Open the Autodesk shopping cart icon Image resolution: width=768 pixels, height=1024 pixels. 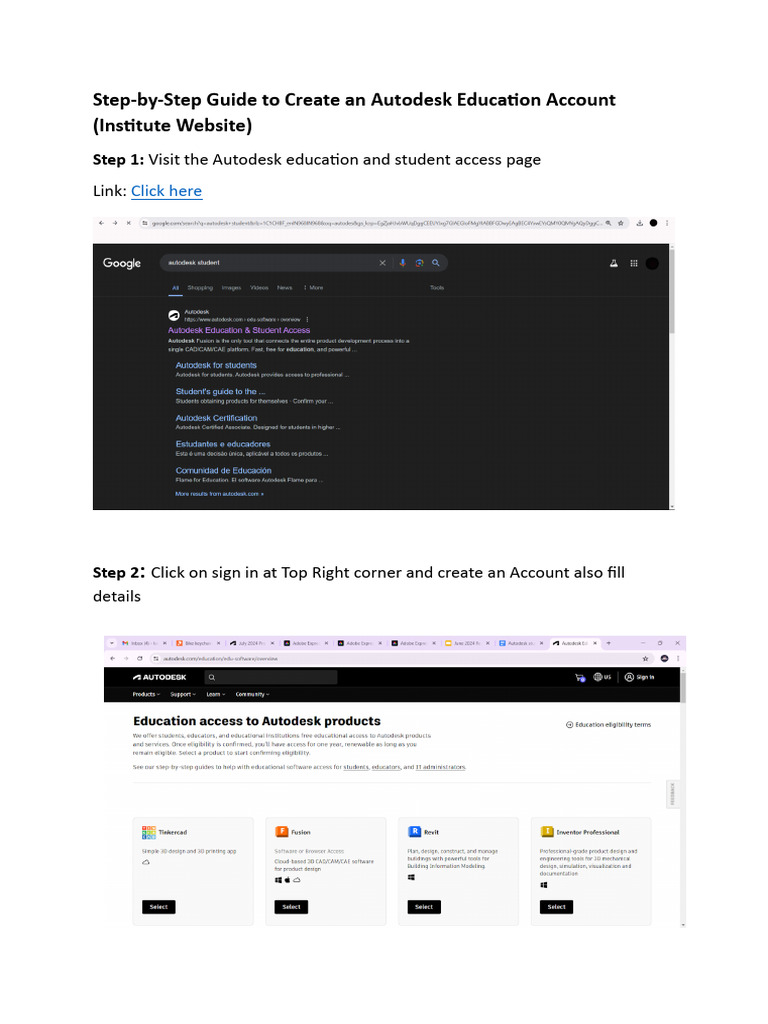(x=580, y=677)
